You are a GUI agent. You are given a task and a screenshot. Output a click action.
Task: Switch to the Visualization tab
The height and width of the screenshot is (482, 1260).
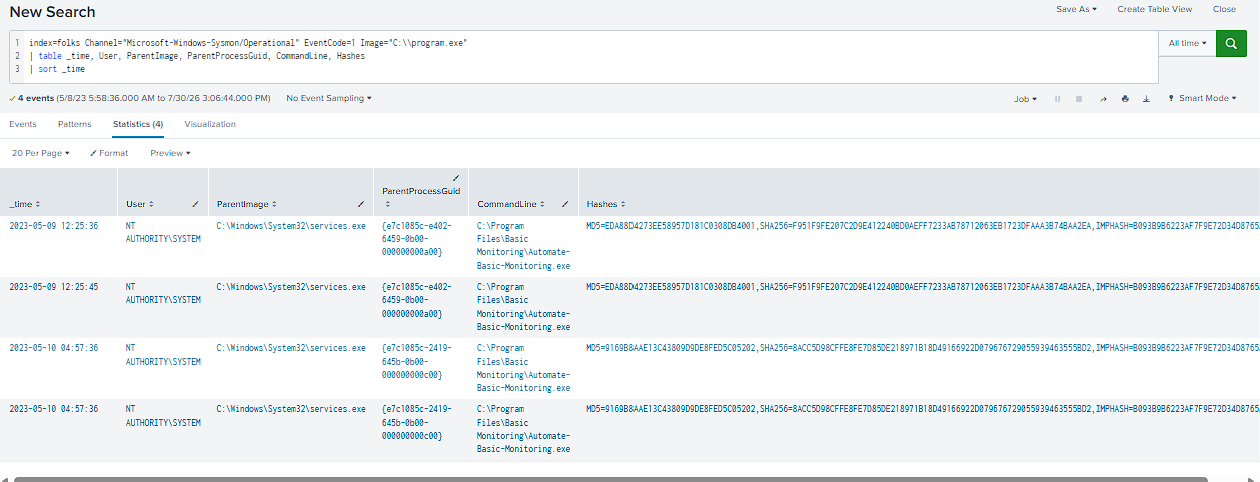210,124
